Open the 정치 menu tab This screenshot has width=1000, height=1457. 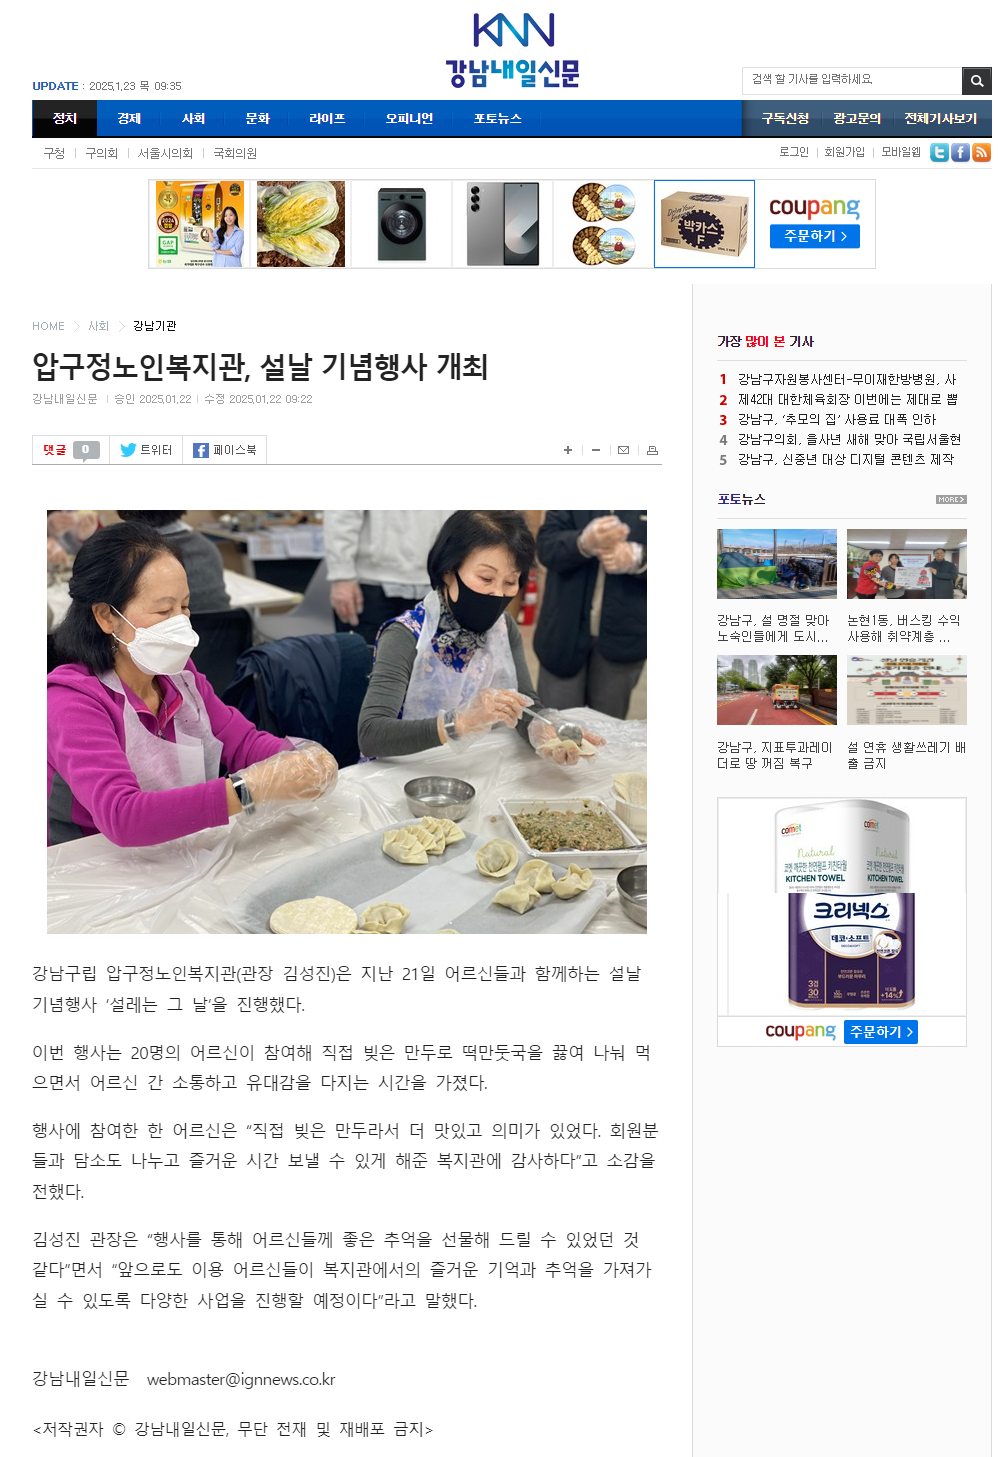[x=65, y=118]
